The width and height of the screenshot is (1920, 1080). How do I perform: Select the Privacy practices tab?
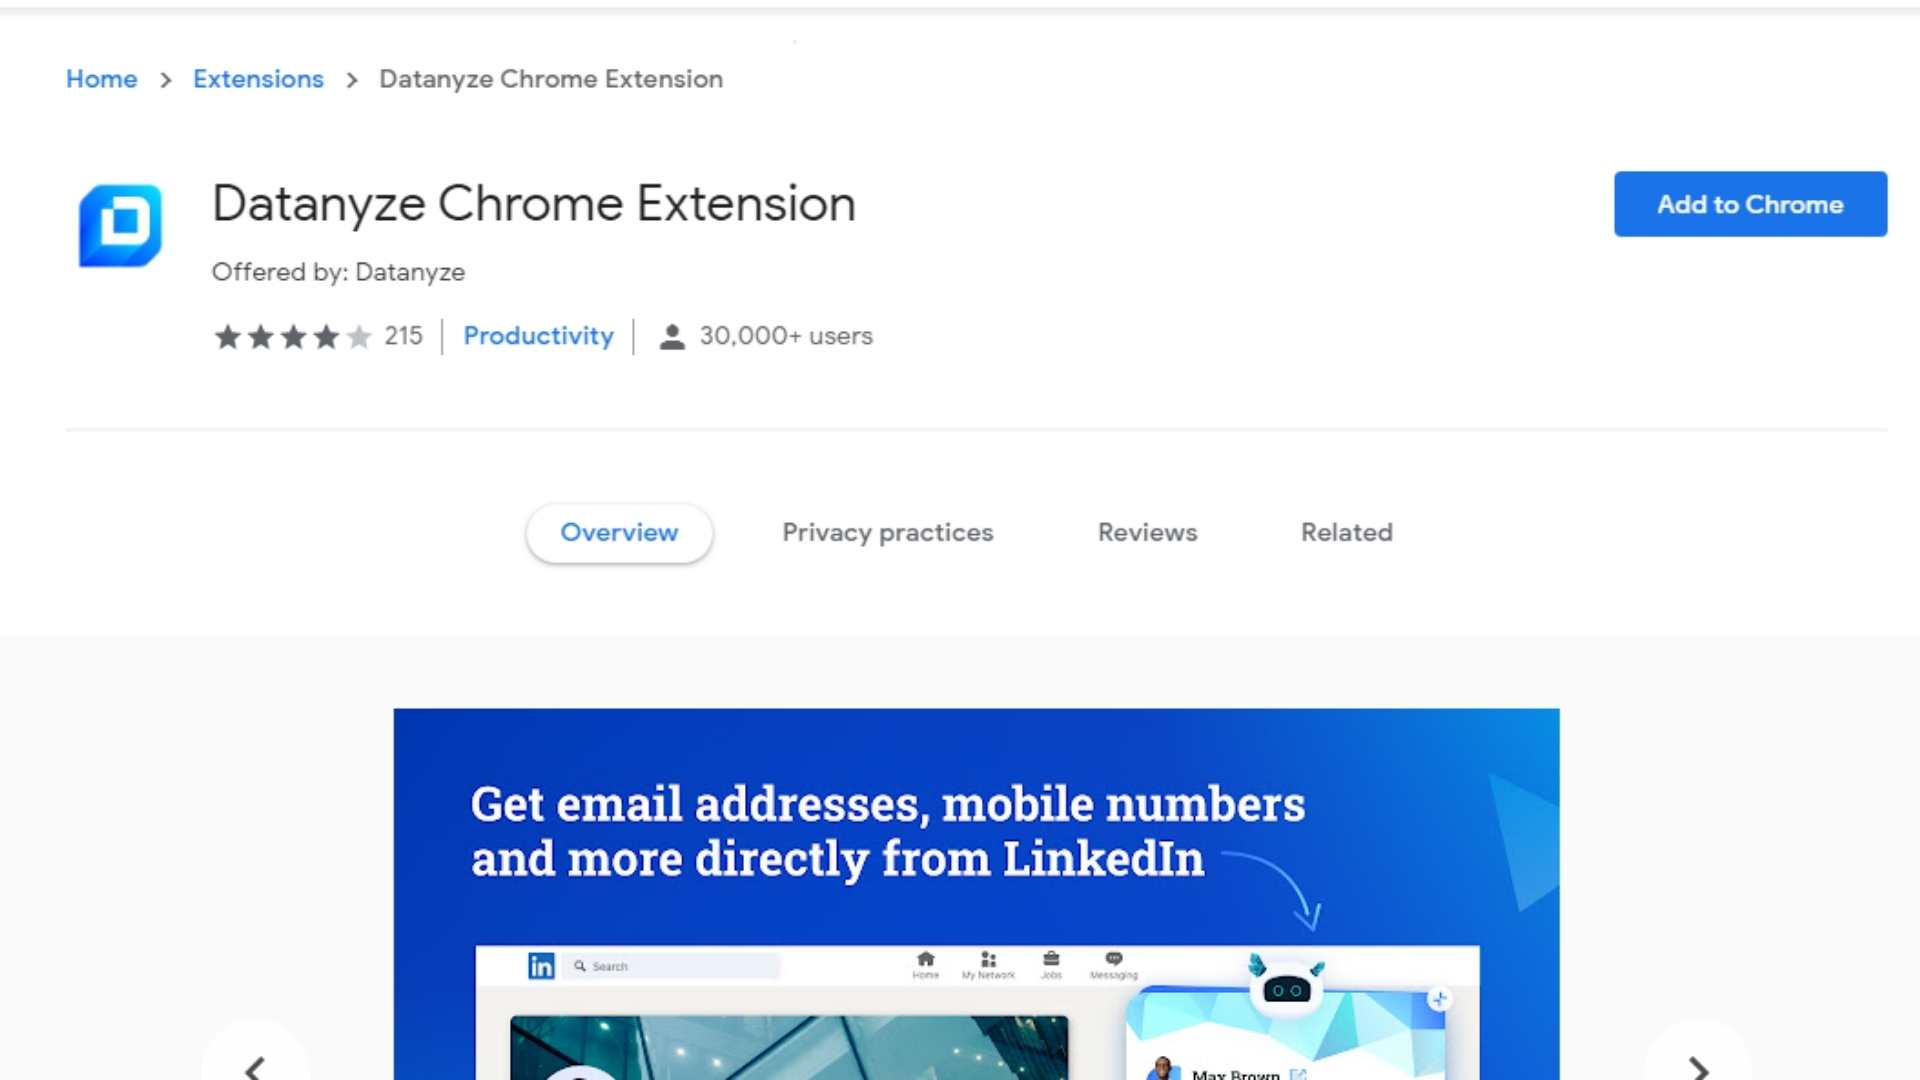point(887,531)
